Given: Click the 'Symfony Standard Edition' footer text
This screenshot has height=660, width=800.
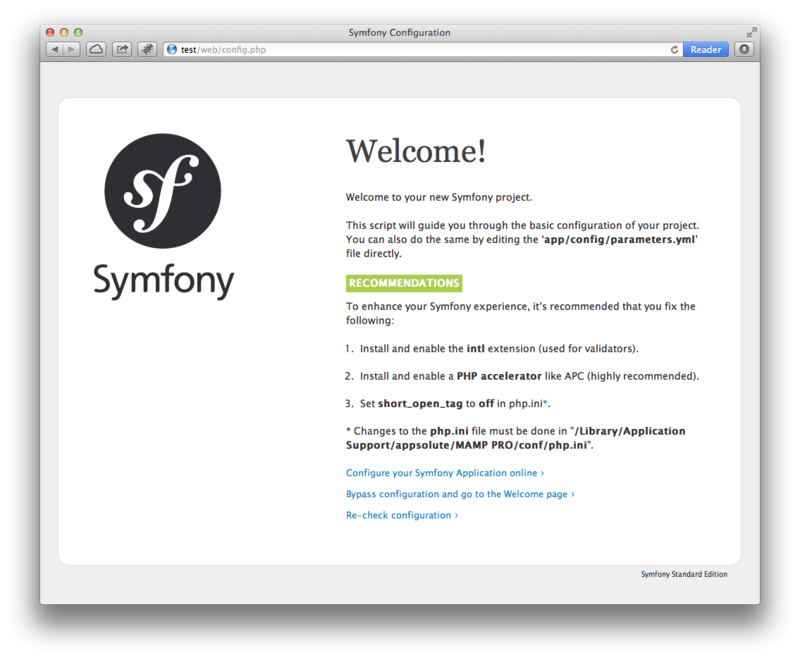Looking at the screenshot, I should pos(684,574).
